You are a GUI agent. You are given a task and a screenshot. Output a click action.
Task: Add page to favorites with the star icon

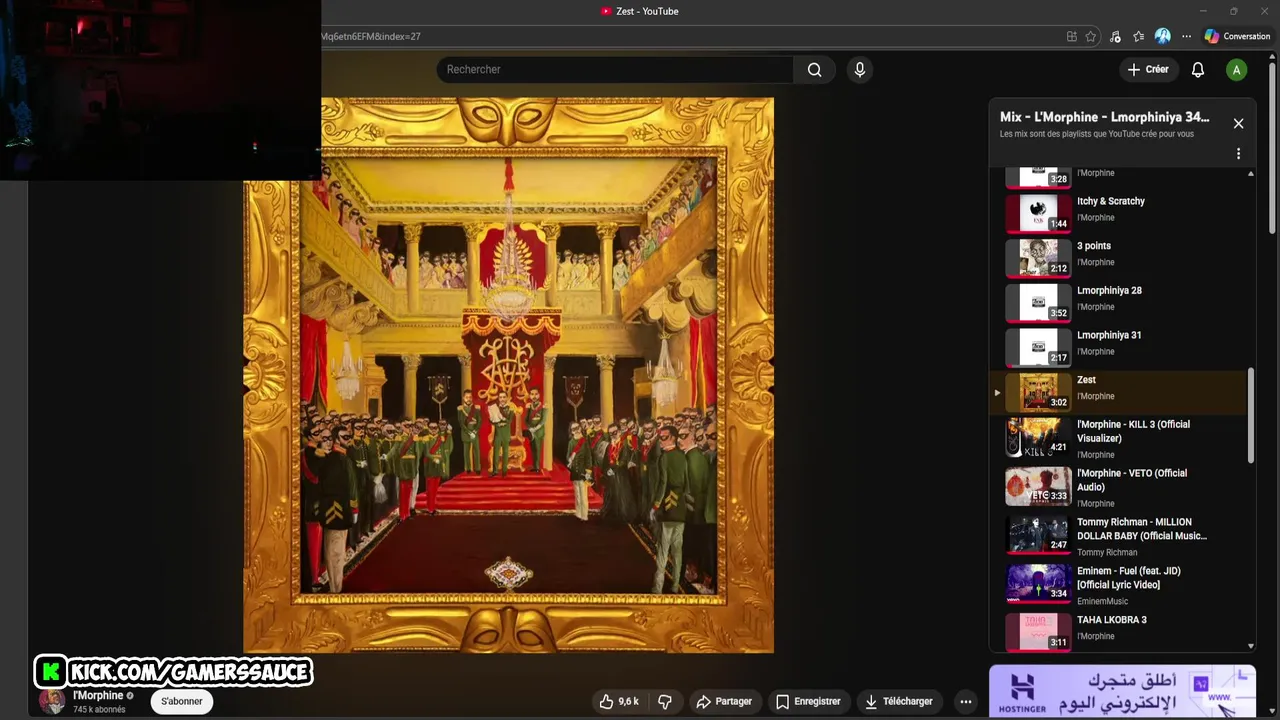(x=1090, y=36)
